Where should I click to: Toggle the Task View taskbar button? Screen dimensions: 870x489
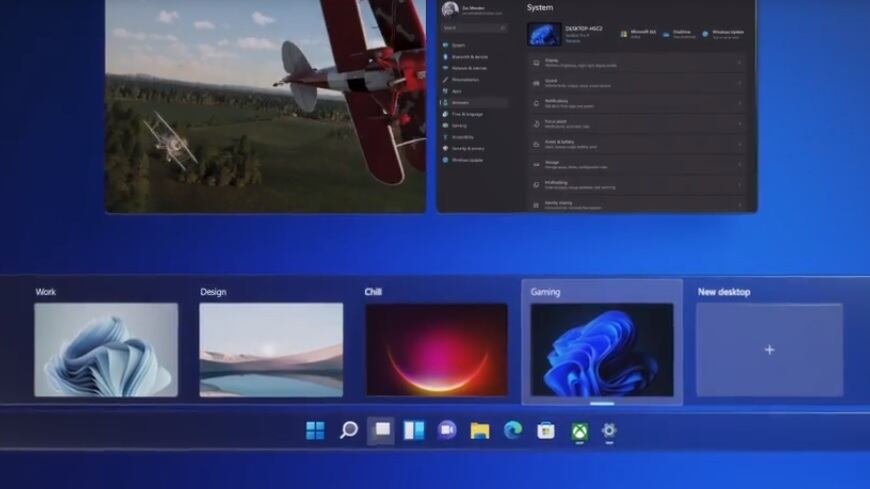(381, 430)
